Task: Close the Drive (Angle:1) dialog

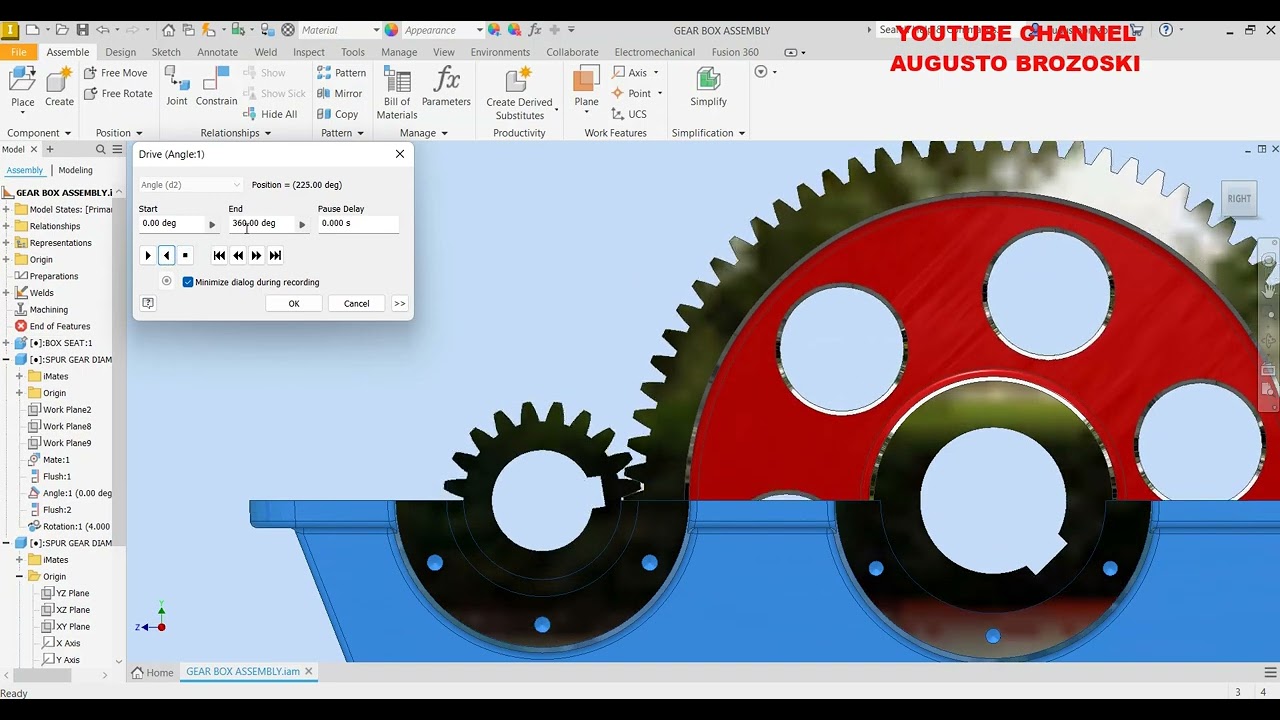Action: (x=400, y=154)
